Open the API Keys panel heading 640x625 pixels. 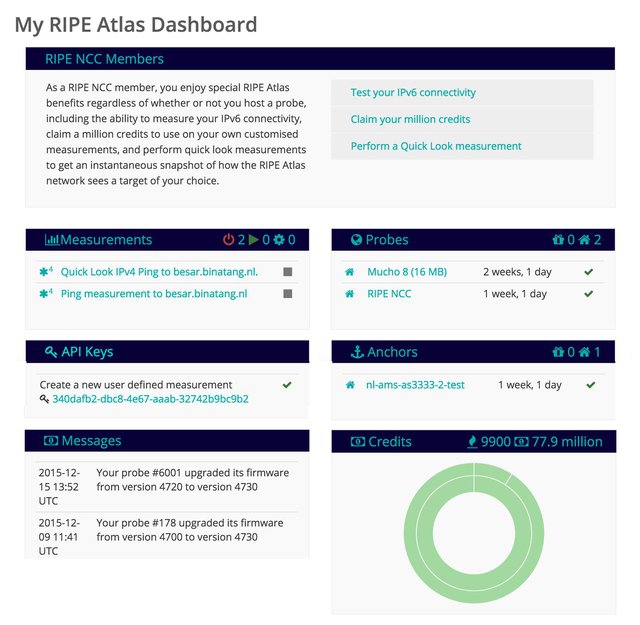pos(87,352)
